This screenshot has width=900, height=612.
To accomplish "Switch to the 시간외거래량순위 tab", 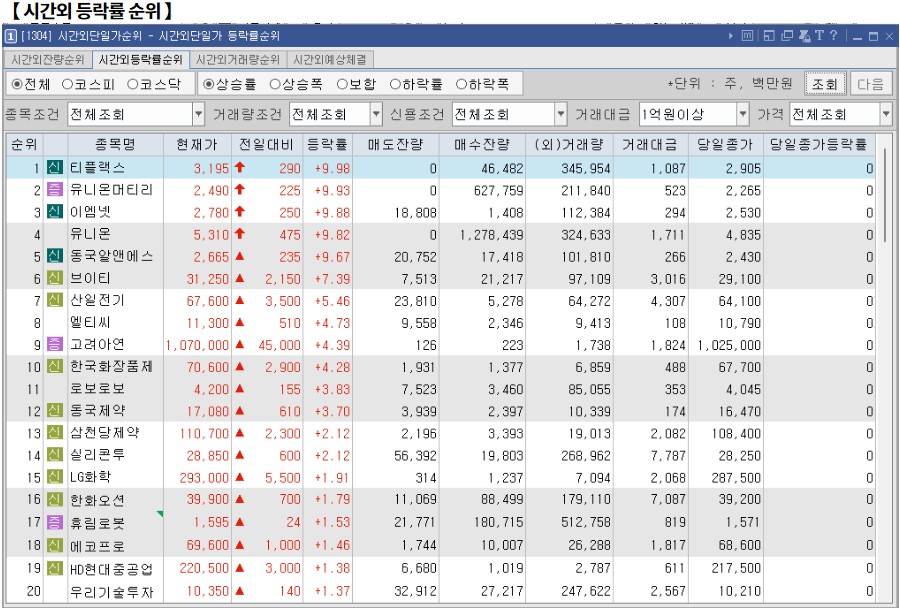I will 238,58.
